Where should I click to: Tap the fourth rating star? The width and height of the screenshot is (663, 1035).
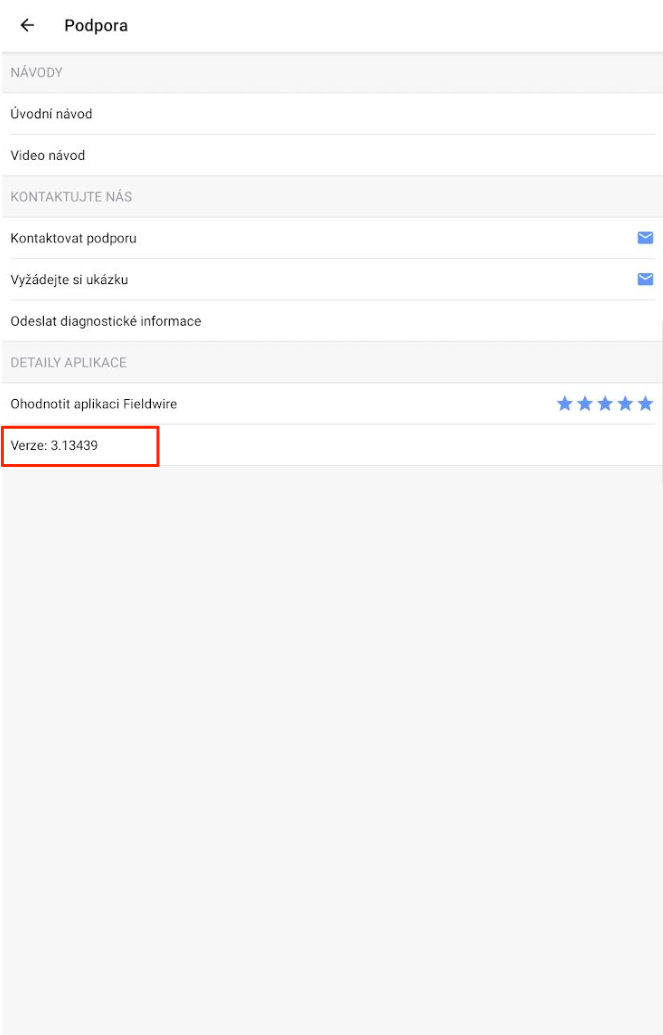click(625, 404)
